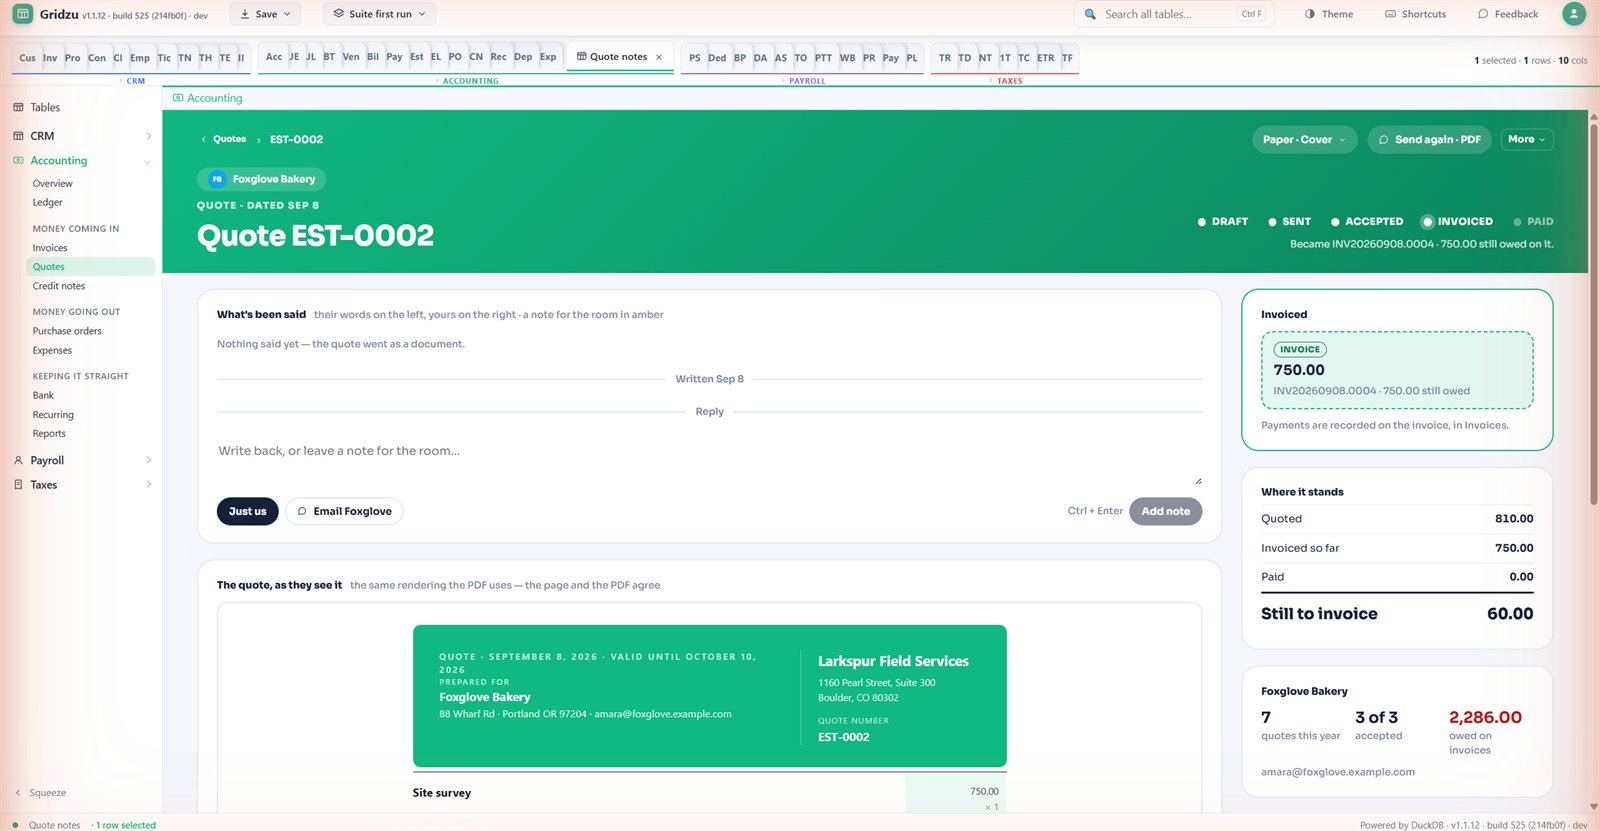
Task: Switch to the Est table tab
Action: [416, 57]
